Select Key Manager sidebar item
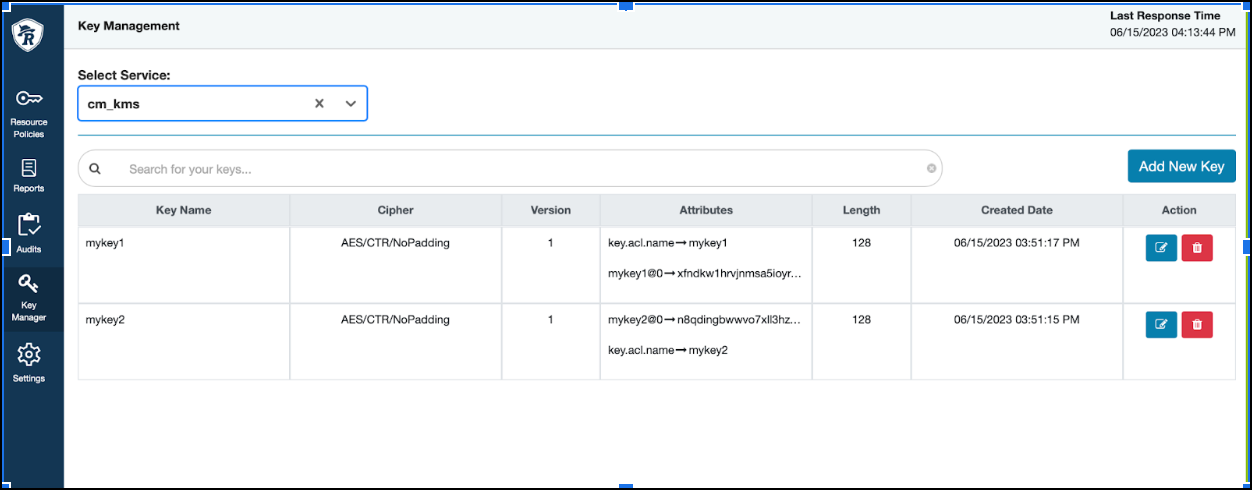Screen dimensions: 1252x490 point(29,298)
